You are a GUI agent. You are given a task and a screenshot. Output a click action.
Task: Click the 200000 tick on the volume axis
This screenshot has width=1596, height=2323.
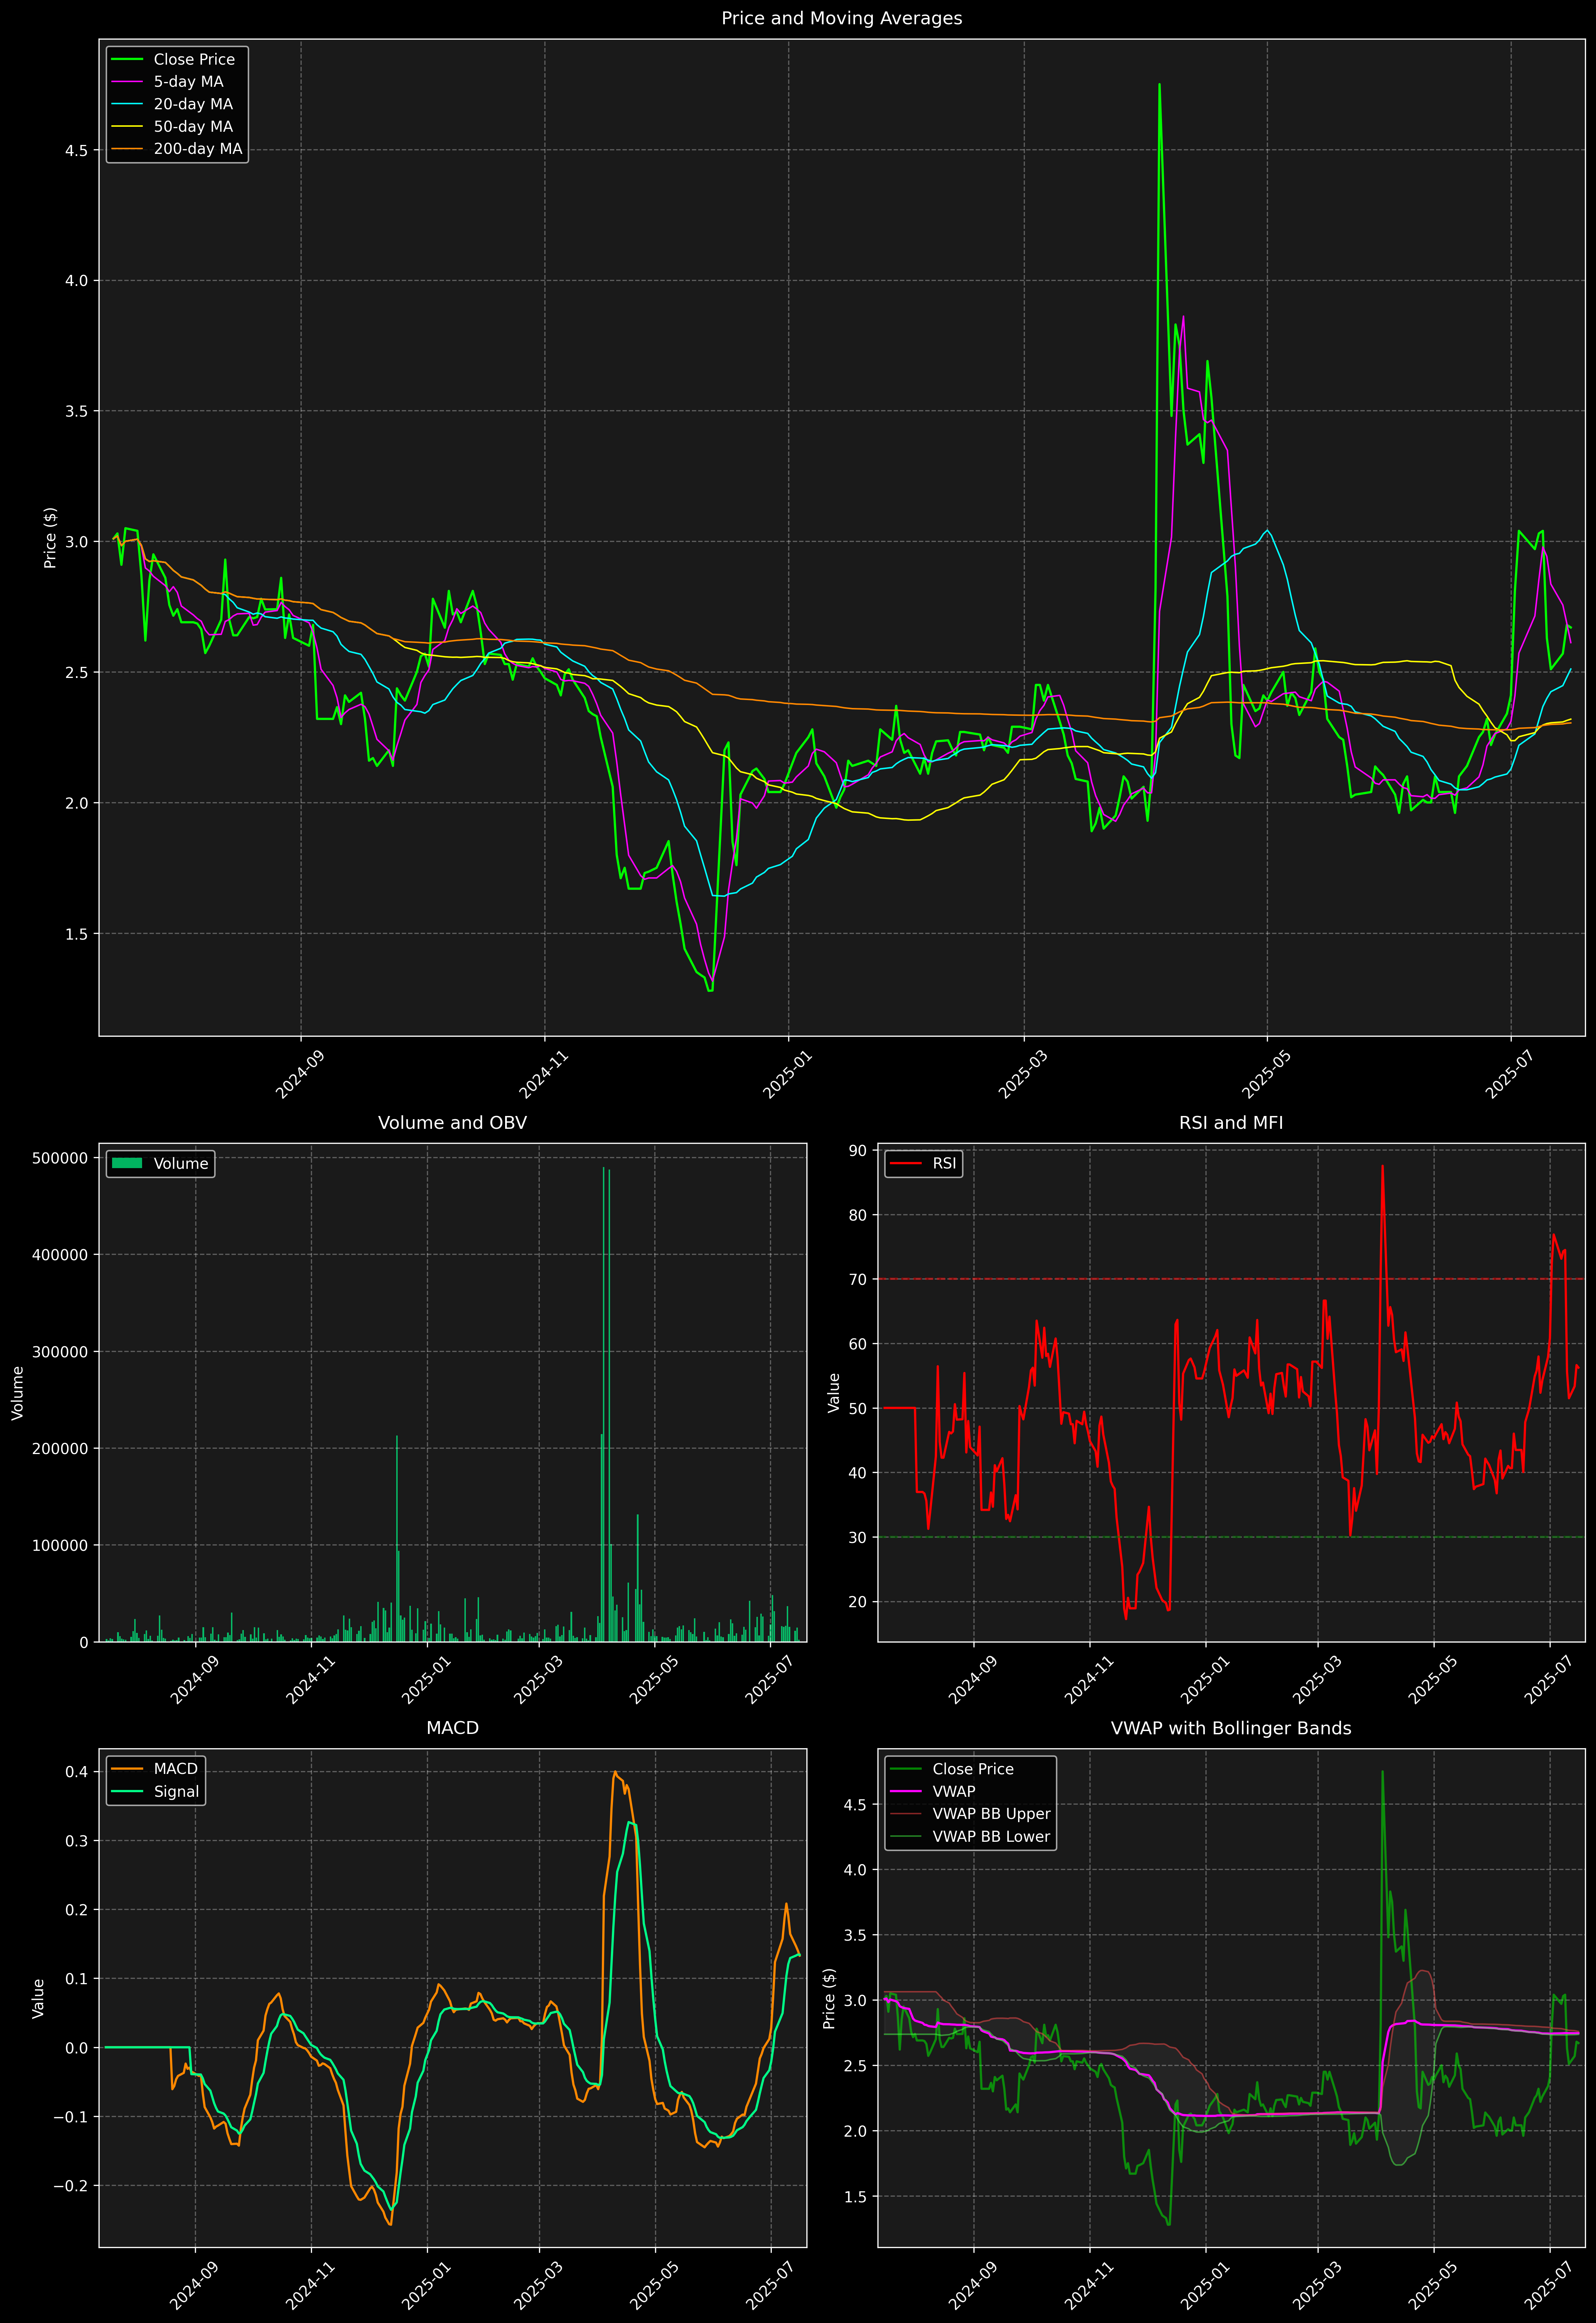[x=60, y=1448]
